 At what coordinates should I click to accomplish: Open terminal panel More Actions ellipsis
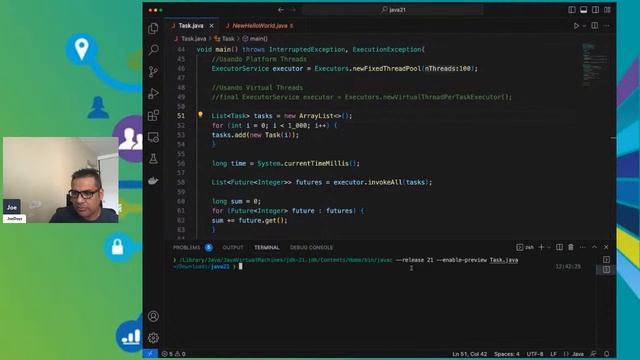pos(582,247)
